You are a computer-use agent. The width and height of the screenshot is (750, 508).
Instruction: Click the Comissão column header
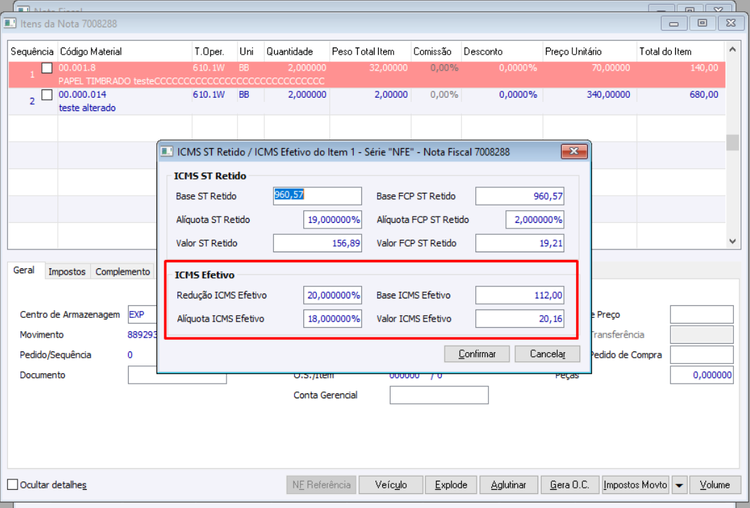[436, 52]
